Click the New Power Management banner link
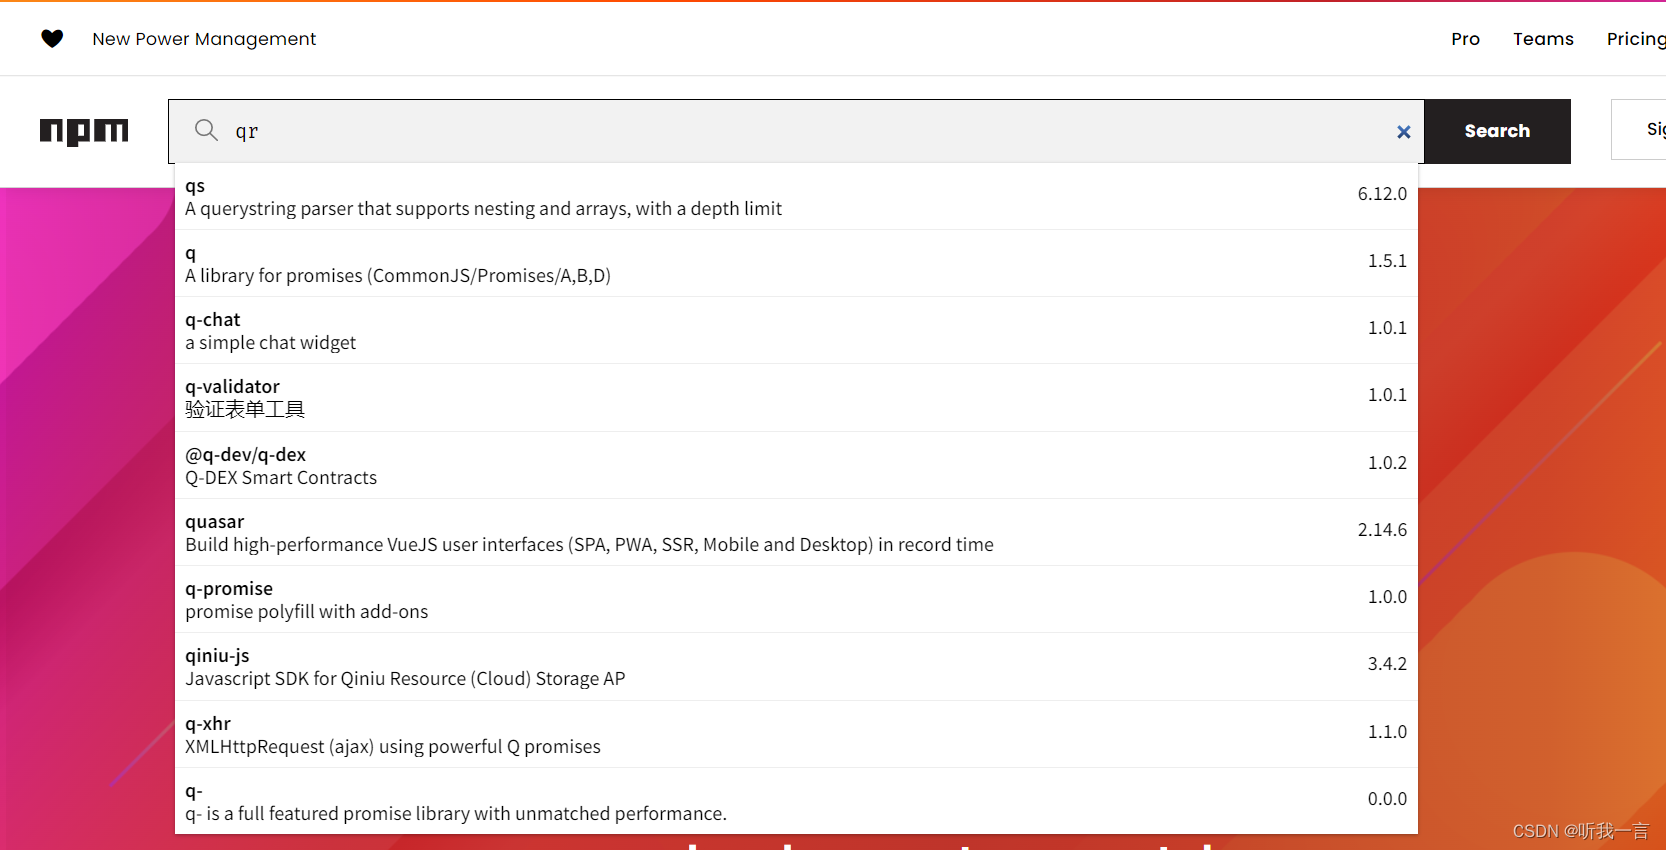 coord(203,38)
